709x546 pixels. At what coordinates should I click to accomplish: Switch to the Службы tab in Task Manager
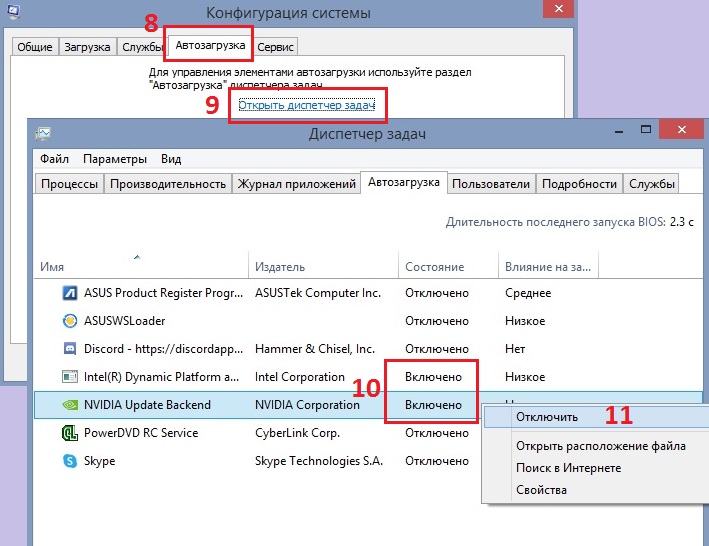point(652,184)
